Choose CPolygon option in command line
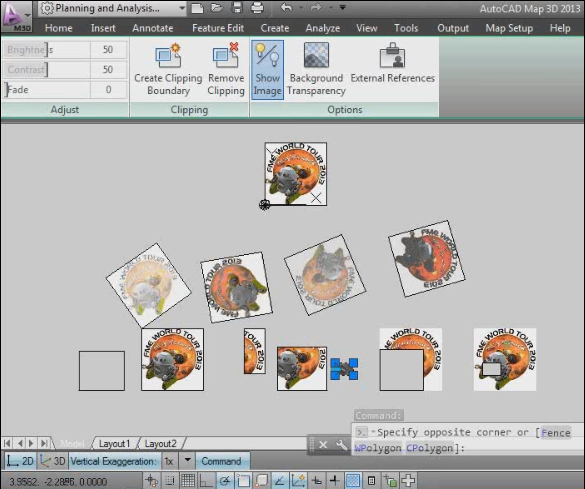Image resolution: width=585 pixels, height=489 pixels. click(x=429, y=448)
